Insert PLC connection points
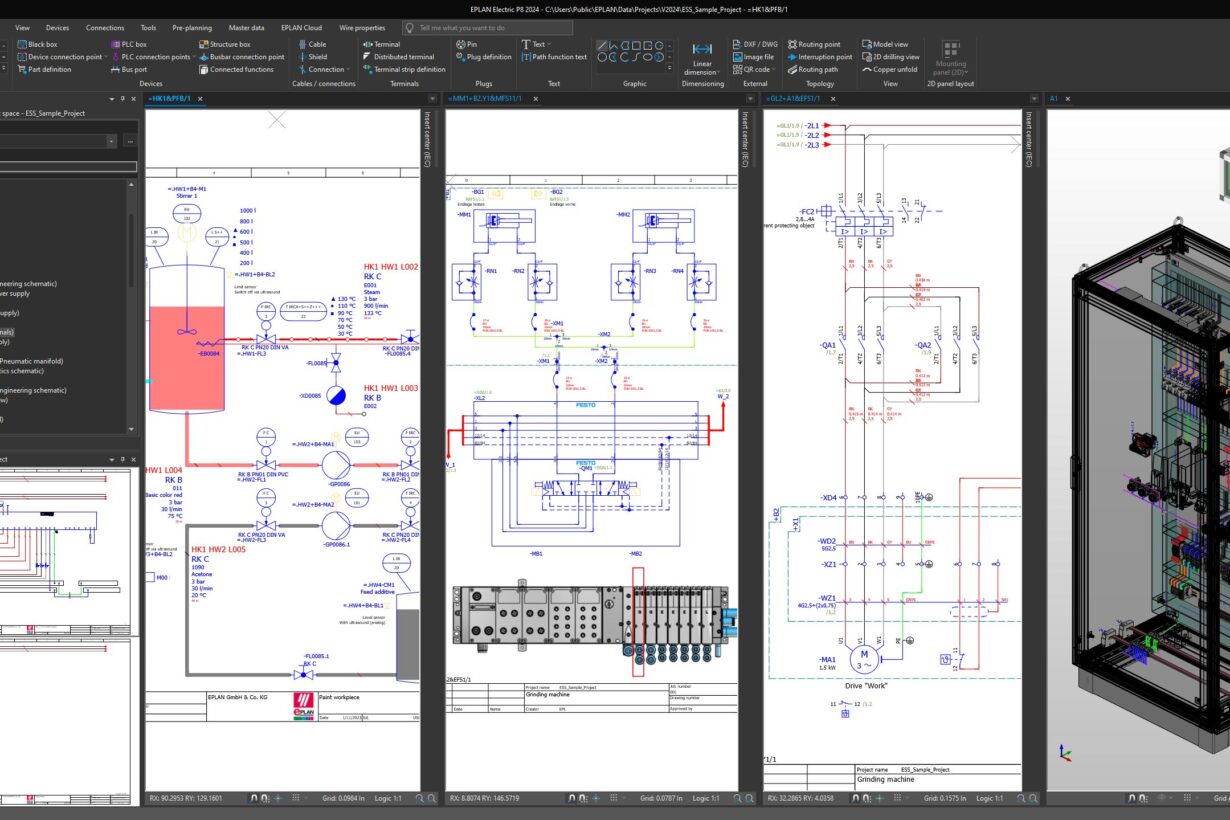The width and height of the screenshot is (1230, 820). 150,57
